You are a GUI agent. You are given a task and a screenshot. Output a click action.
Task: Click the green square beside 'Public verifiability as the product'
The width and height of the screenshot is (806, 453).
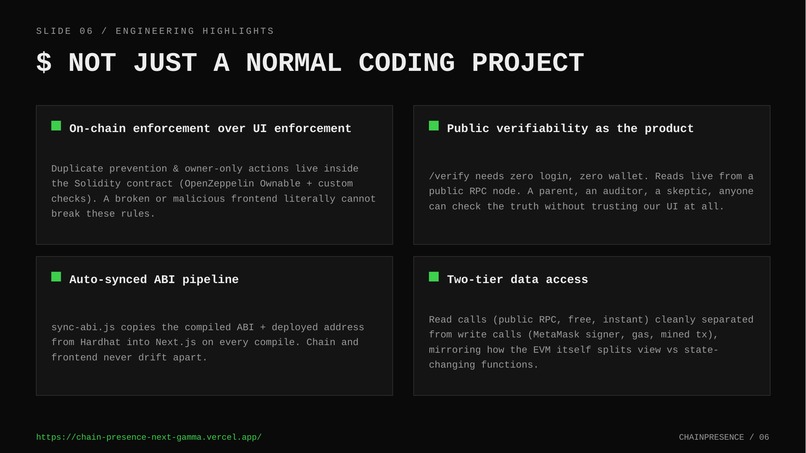click(434, 125)
